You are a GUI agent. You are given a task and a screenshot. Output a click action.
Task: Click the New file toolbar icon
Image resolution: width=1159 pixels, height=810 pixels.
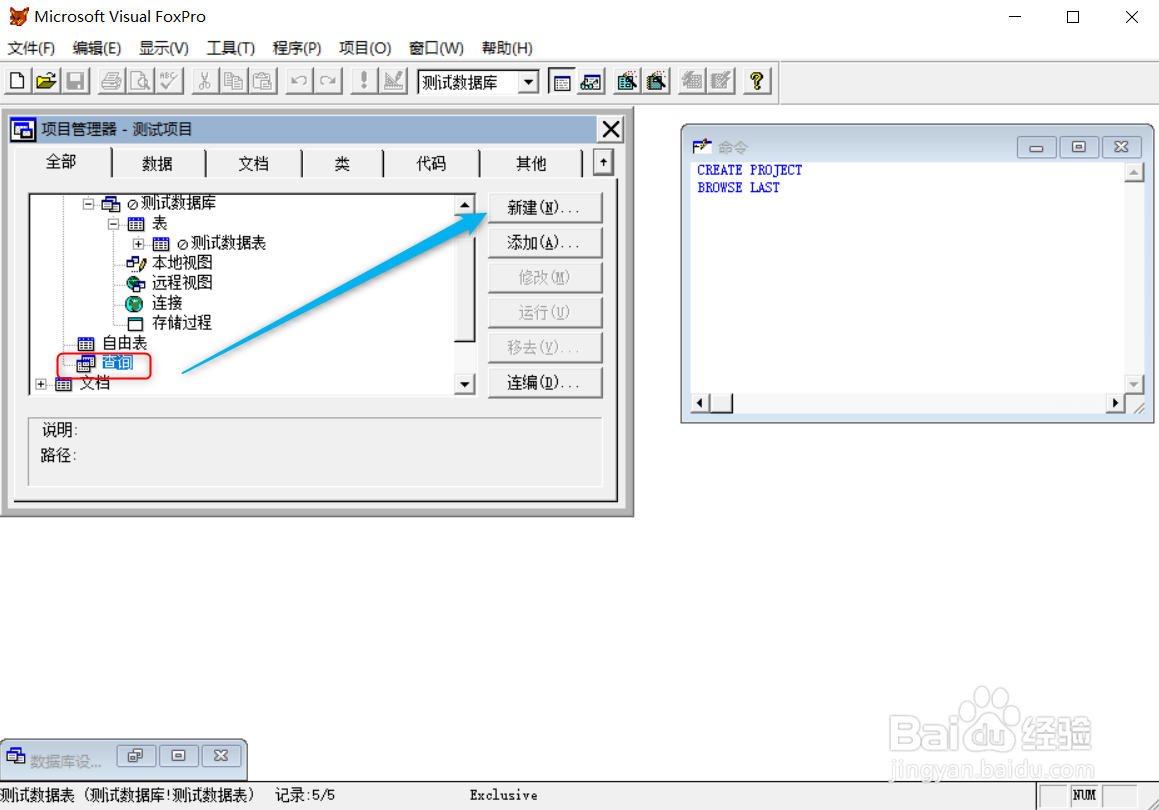pyautogui.click(x=17, y=81)
